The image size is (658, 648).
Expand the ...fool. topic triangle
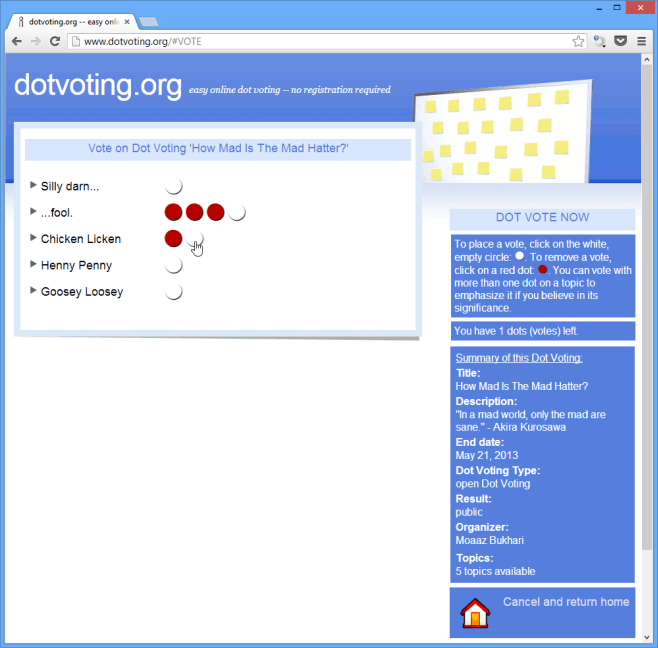coord(33,211)
